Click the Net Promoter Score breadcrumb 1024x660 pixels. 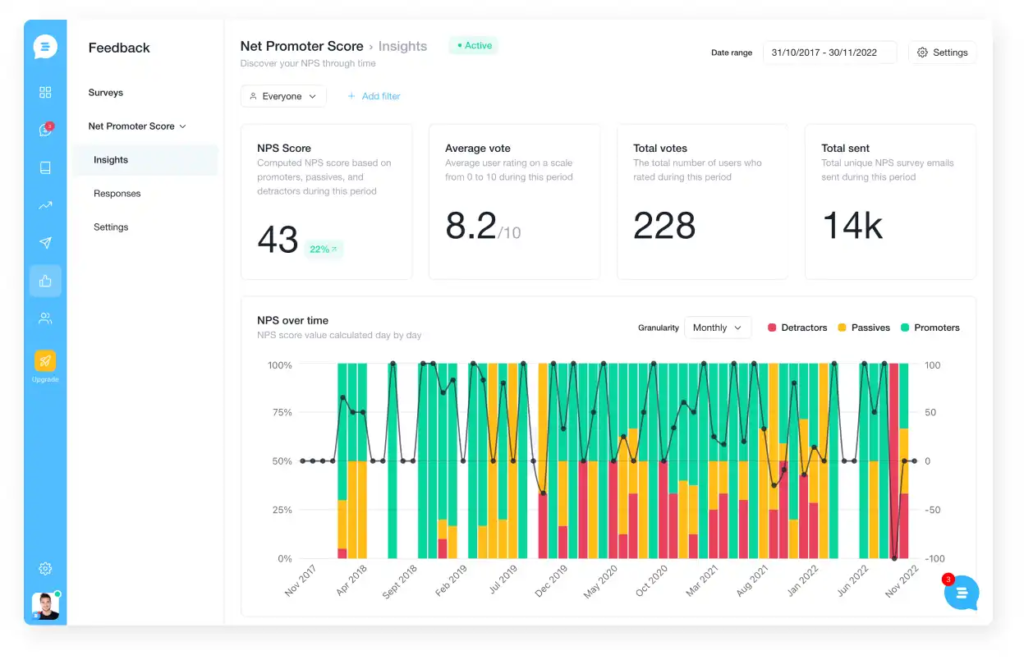pyautogui.click(x=302, y=46)
